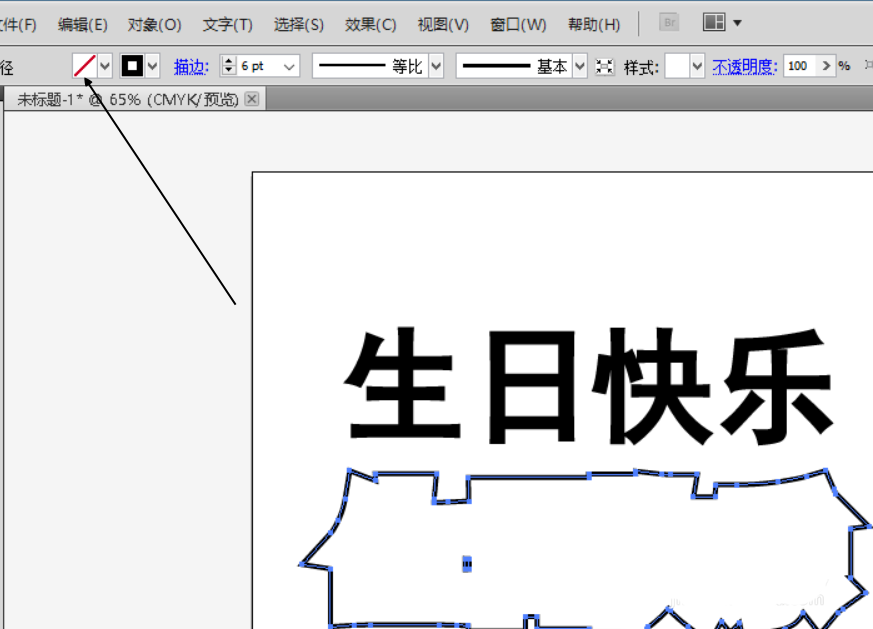The image size is (873, 629).
Task: Click the 生日快乐 text on the artboard
Action: pos(588,386)
